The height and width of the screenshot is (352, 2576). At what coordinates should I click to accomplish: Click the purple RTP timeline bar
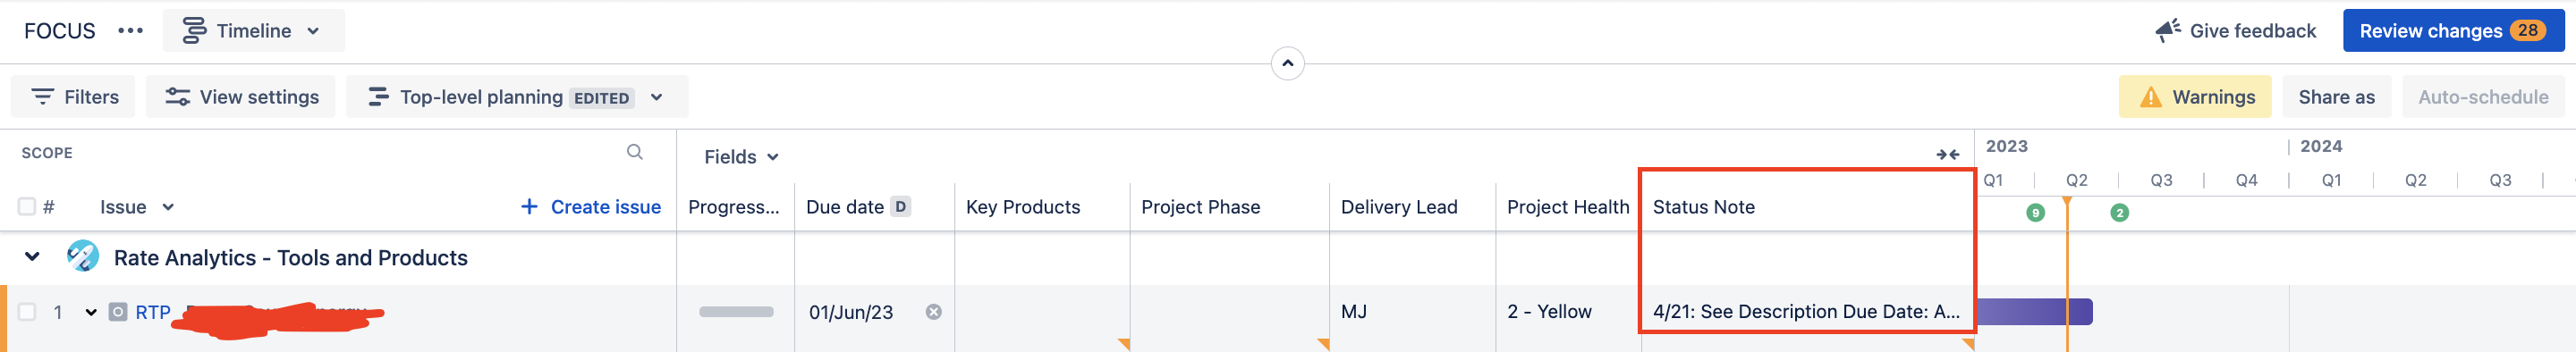tap(2033, 312)
